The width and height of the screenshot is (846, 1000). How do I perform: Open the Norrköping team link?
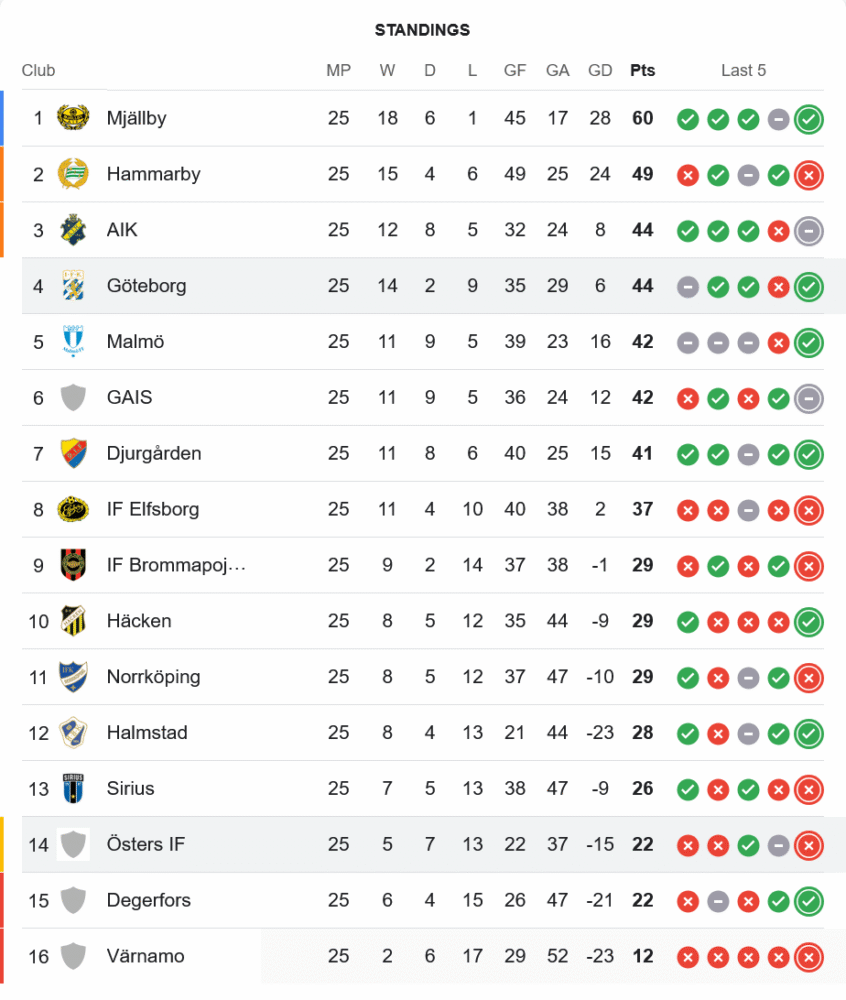coord(153,677)
